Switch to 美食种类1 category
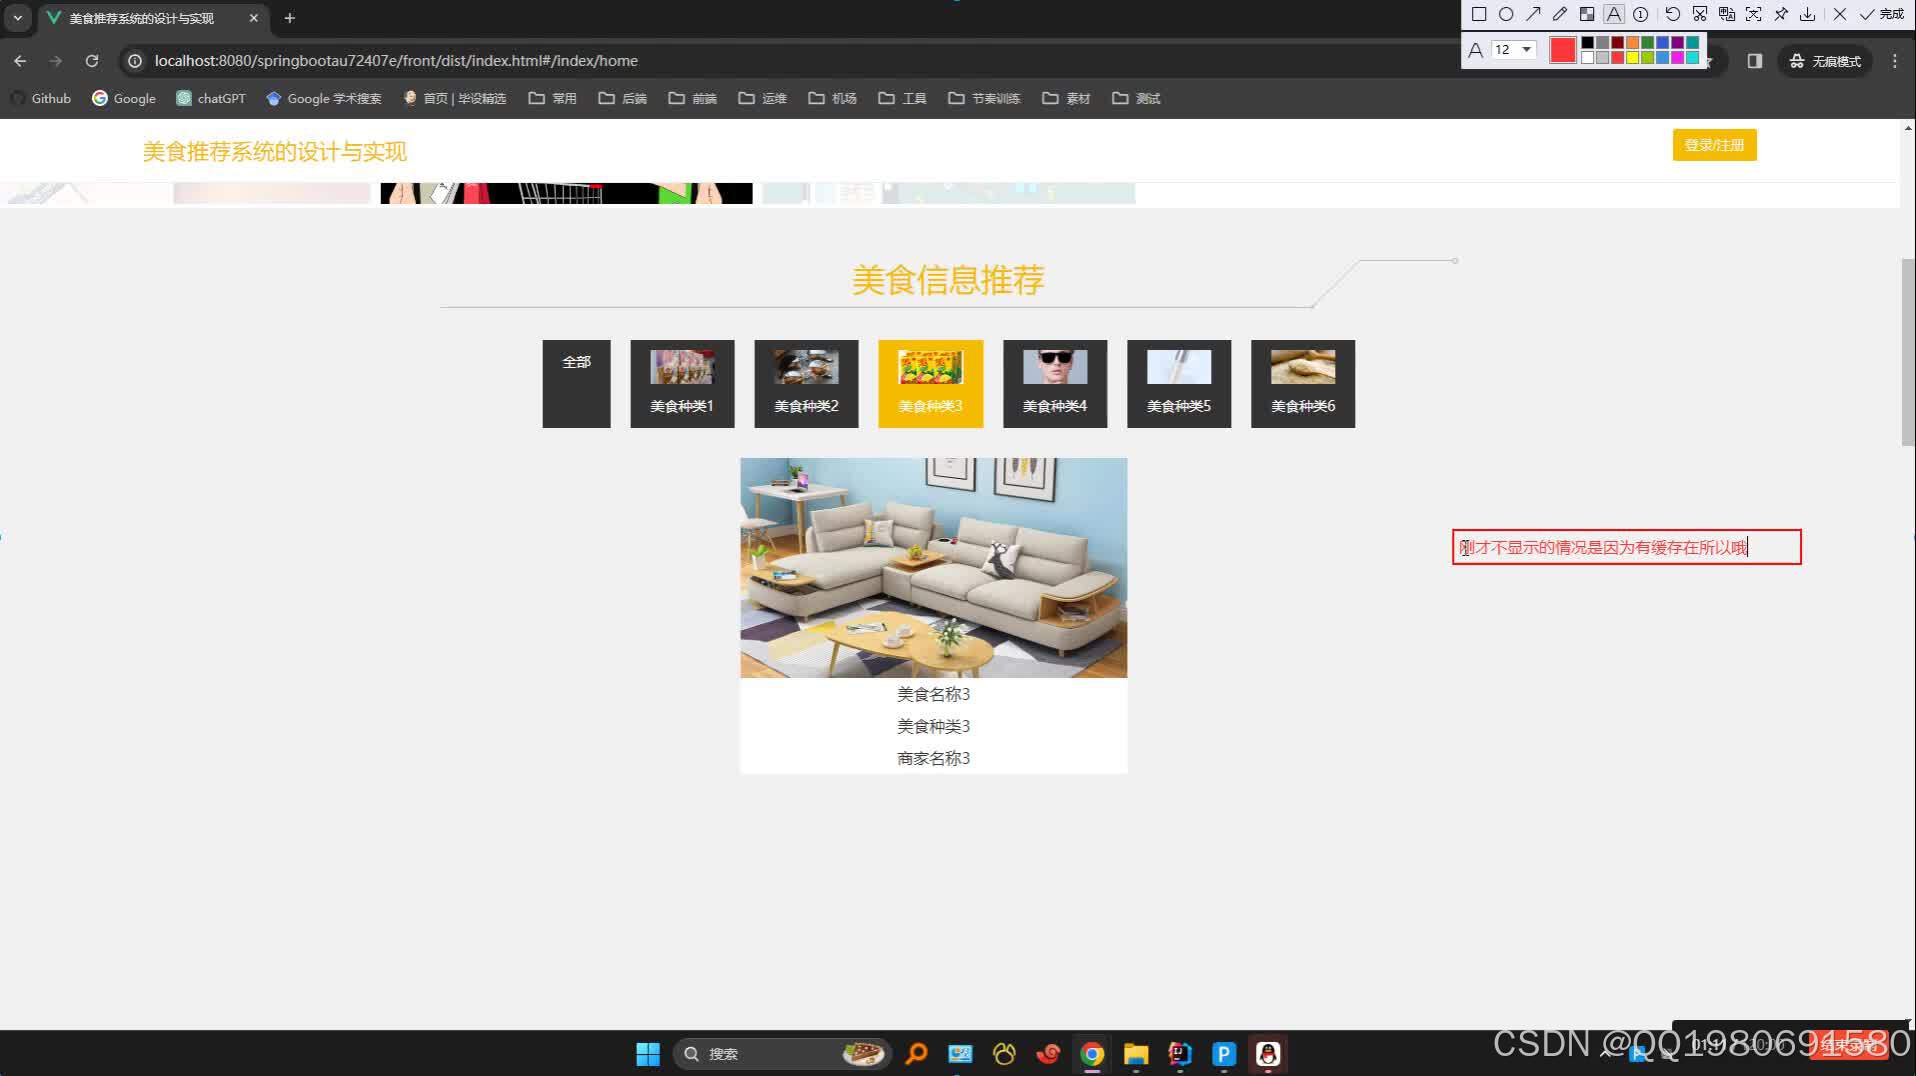This screenshot has width=1916, height=1076. 682,383
